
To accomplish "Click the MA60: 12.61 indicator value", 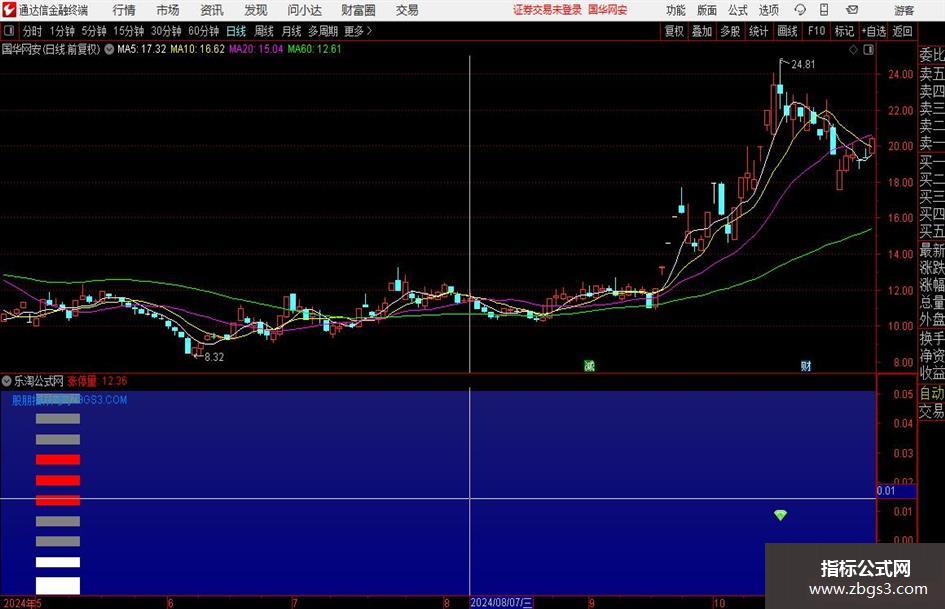I will [314, 49].
